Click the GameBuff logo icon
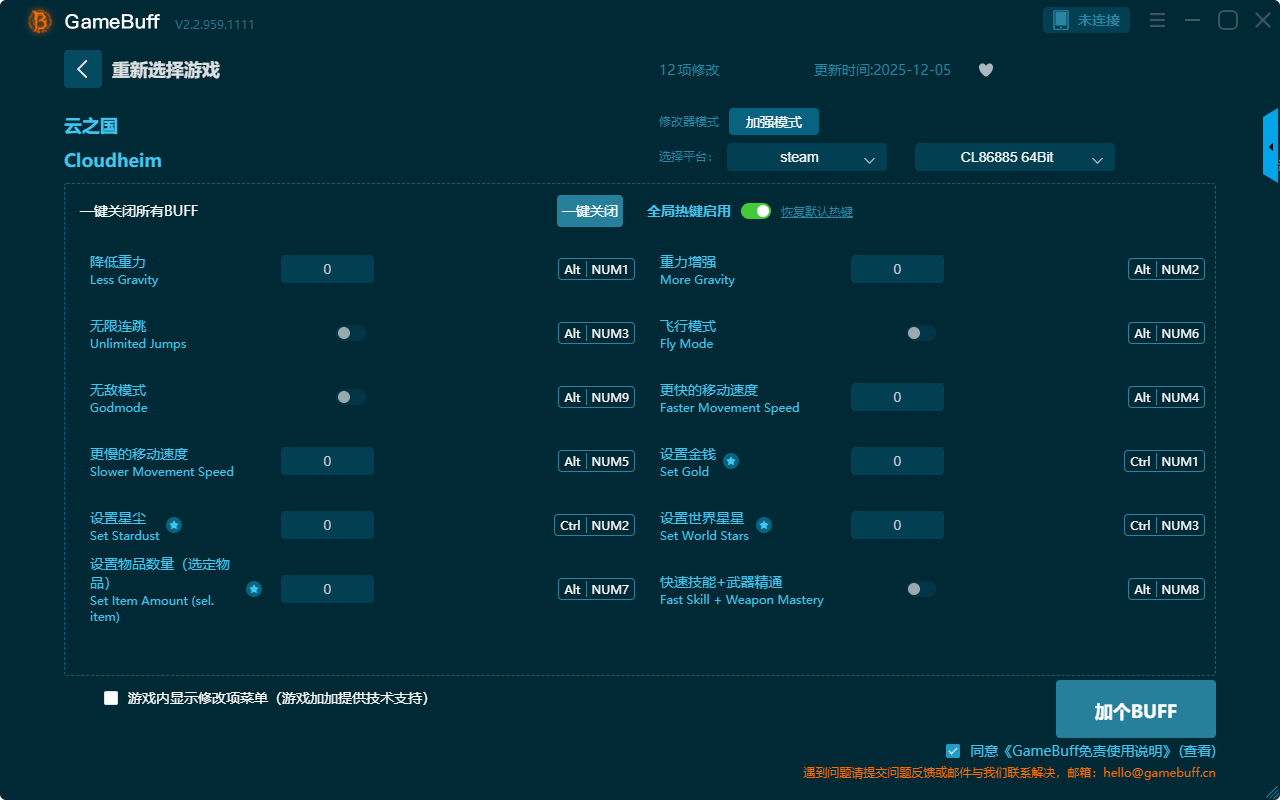 (40, 21)
